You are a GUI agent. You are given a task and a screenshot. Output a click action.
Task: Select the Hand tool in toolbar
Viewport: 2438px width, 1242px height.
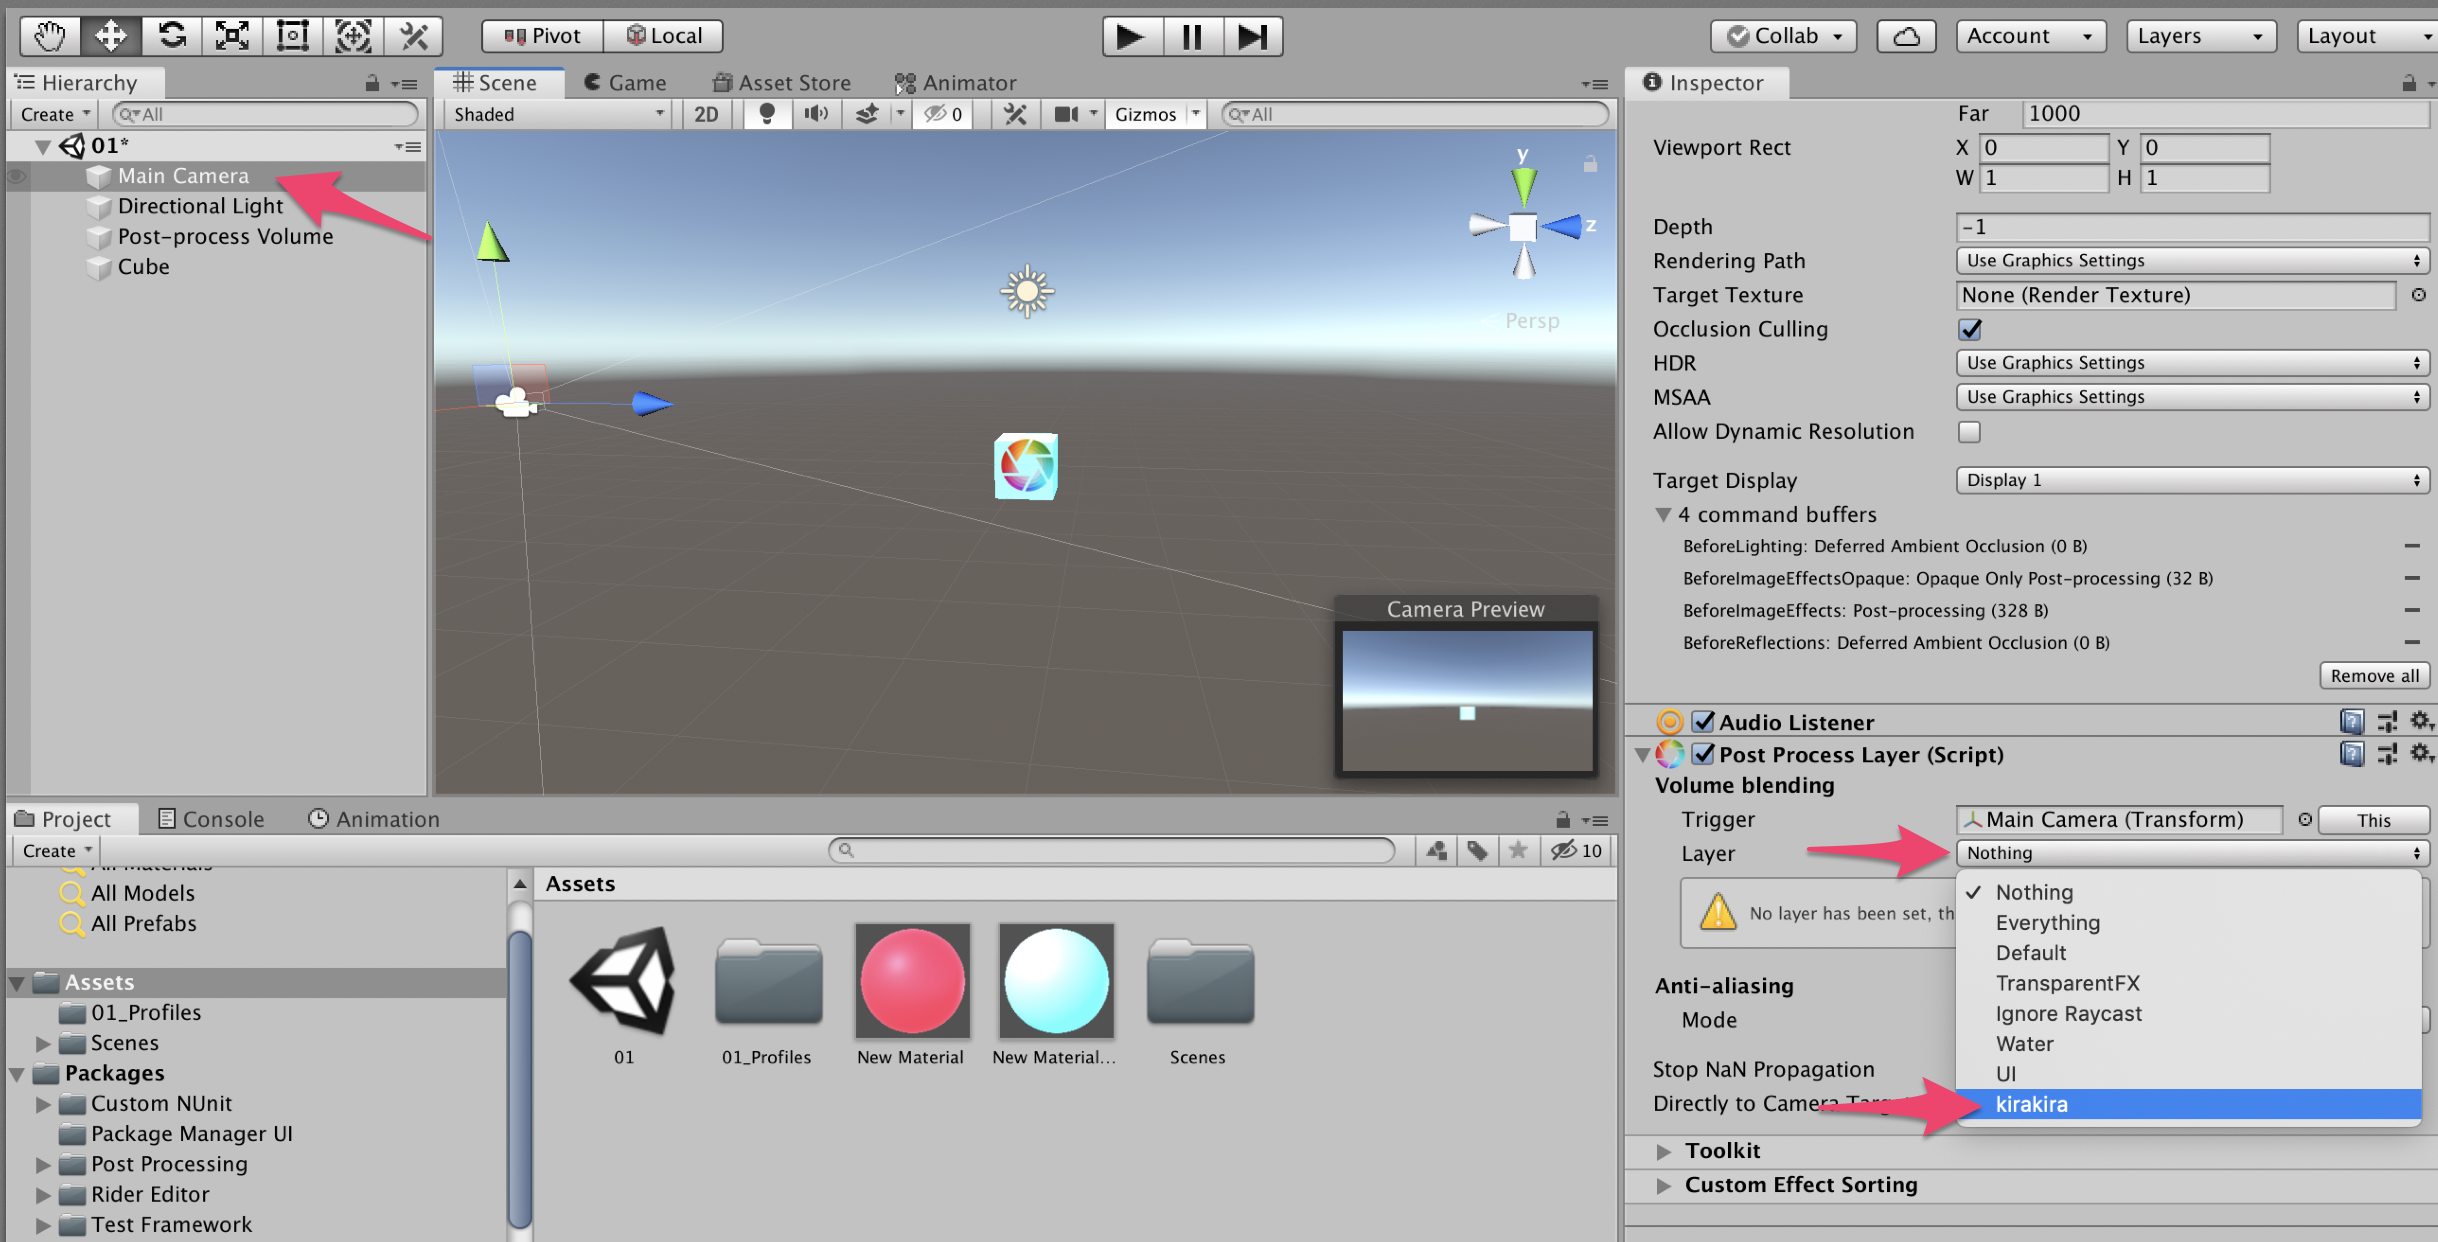(49, 36)
